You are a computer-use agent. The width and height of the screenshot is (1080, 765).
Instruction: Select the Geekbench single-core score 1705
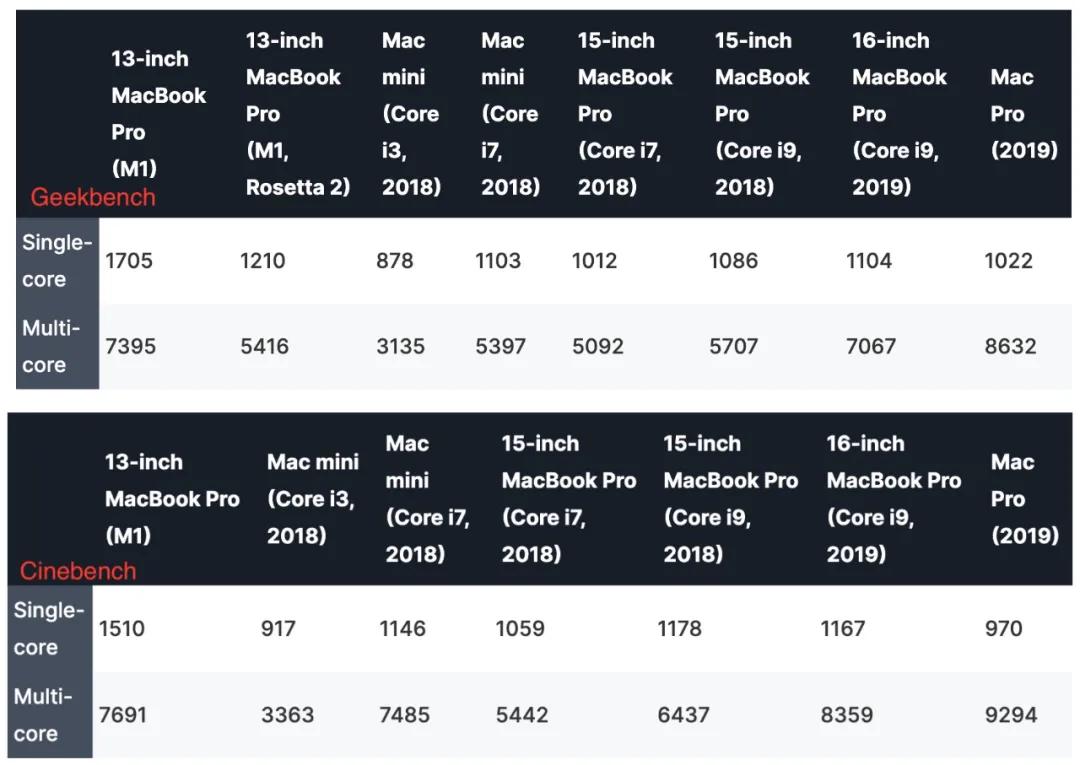point(129,261)
